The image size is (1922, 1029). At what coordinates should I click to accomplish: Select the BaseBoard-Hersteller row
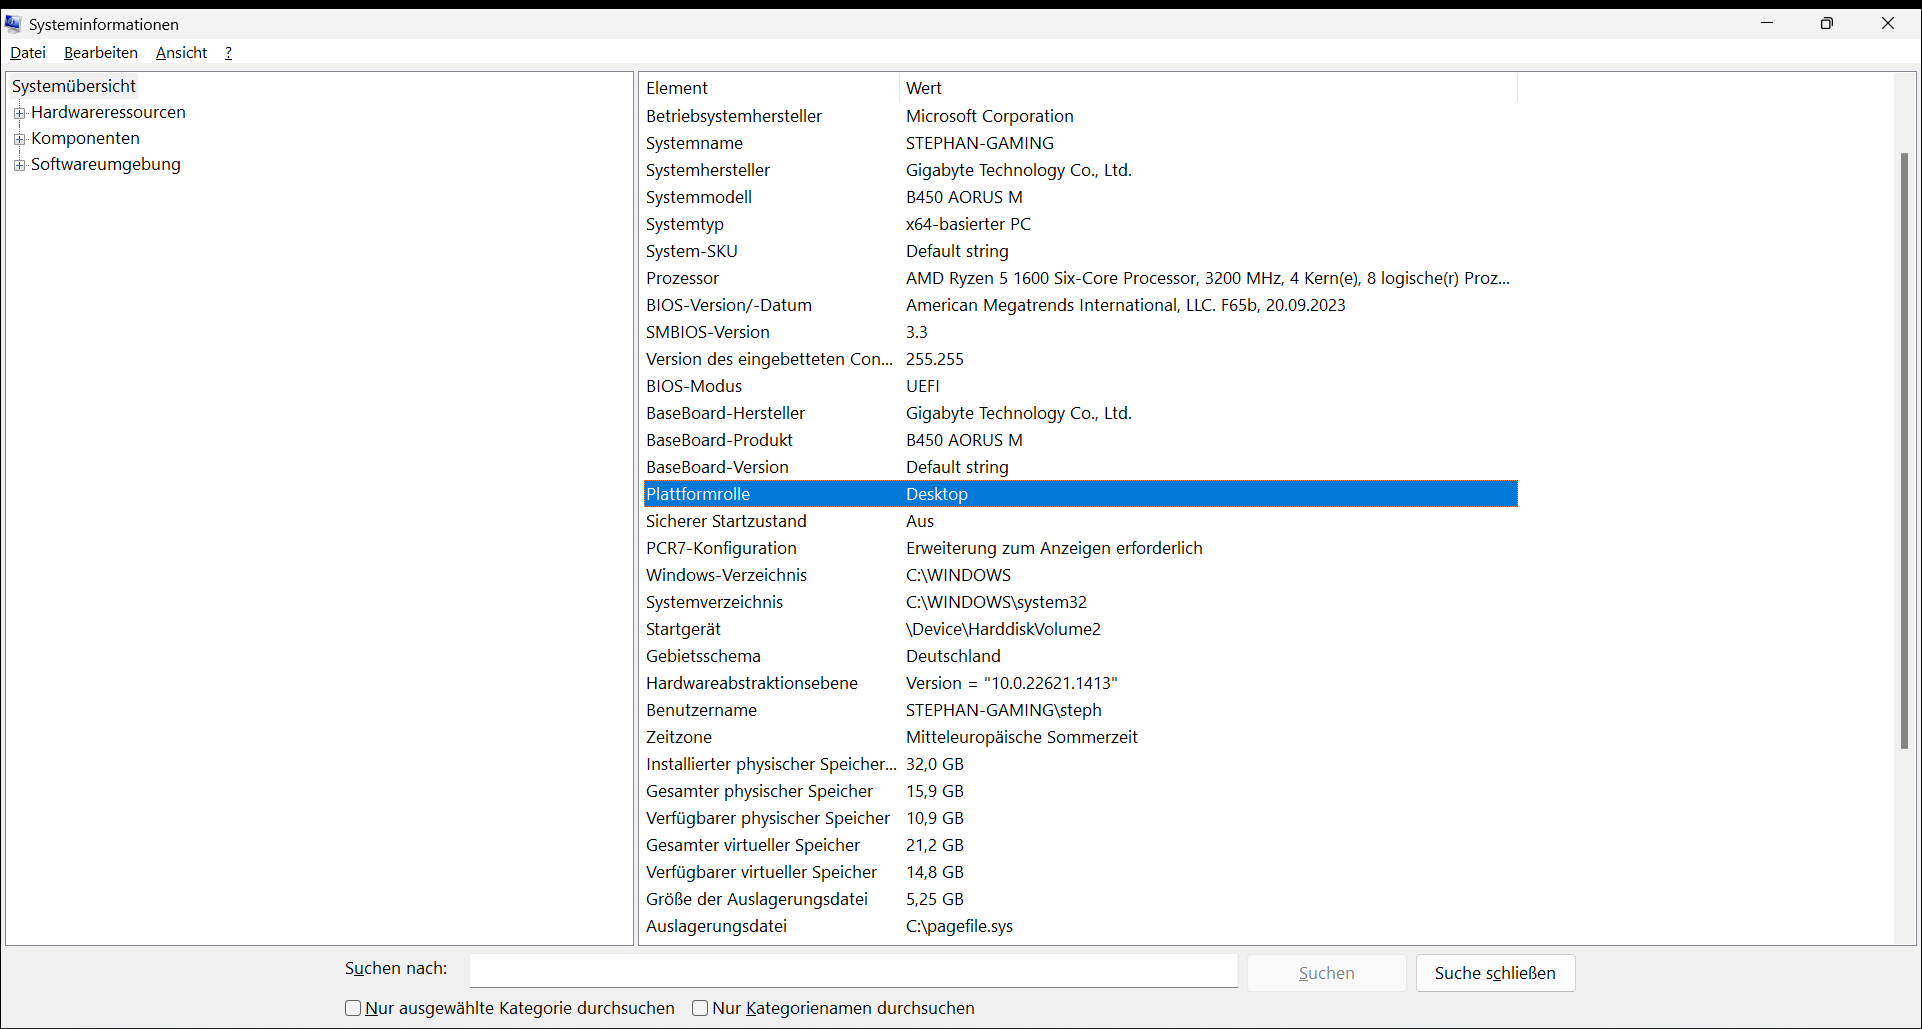pos(1081,413)
